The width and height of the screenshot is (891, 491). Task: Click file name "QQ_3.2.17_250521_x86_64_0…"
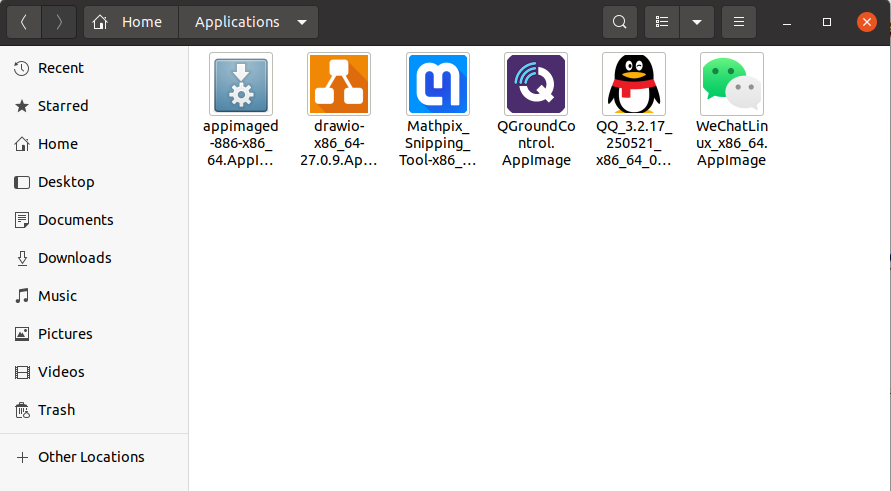pos(634,143)
